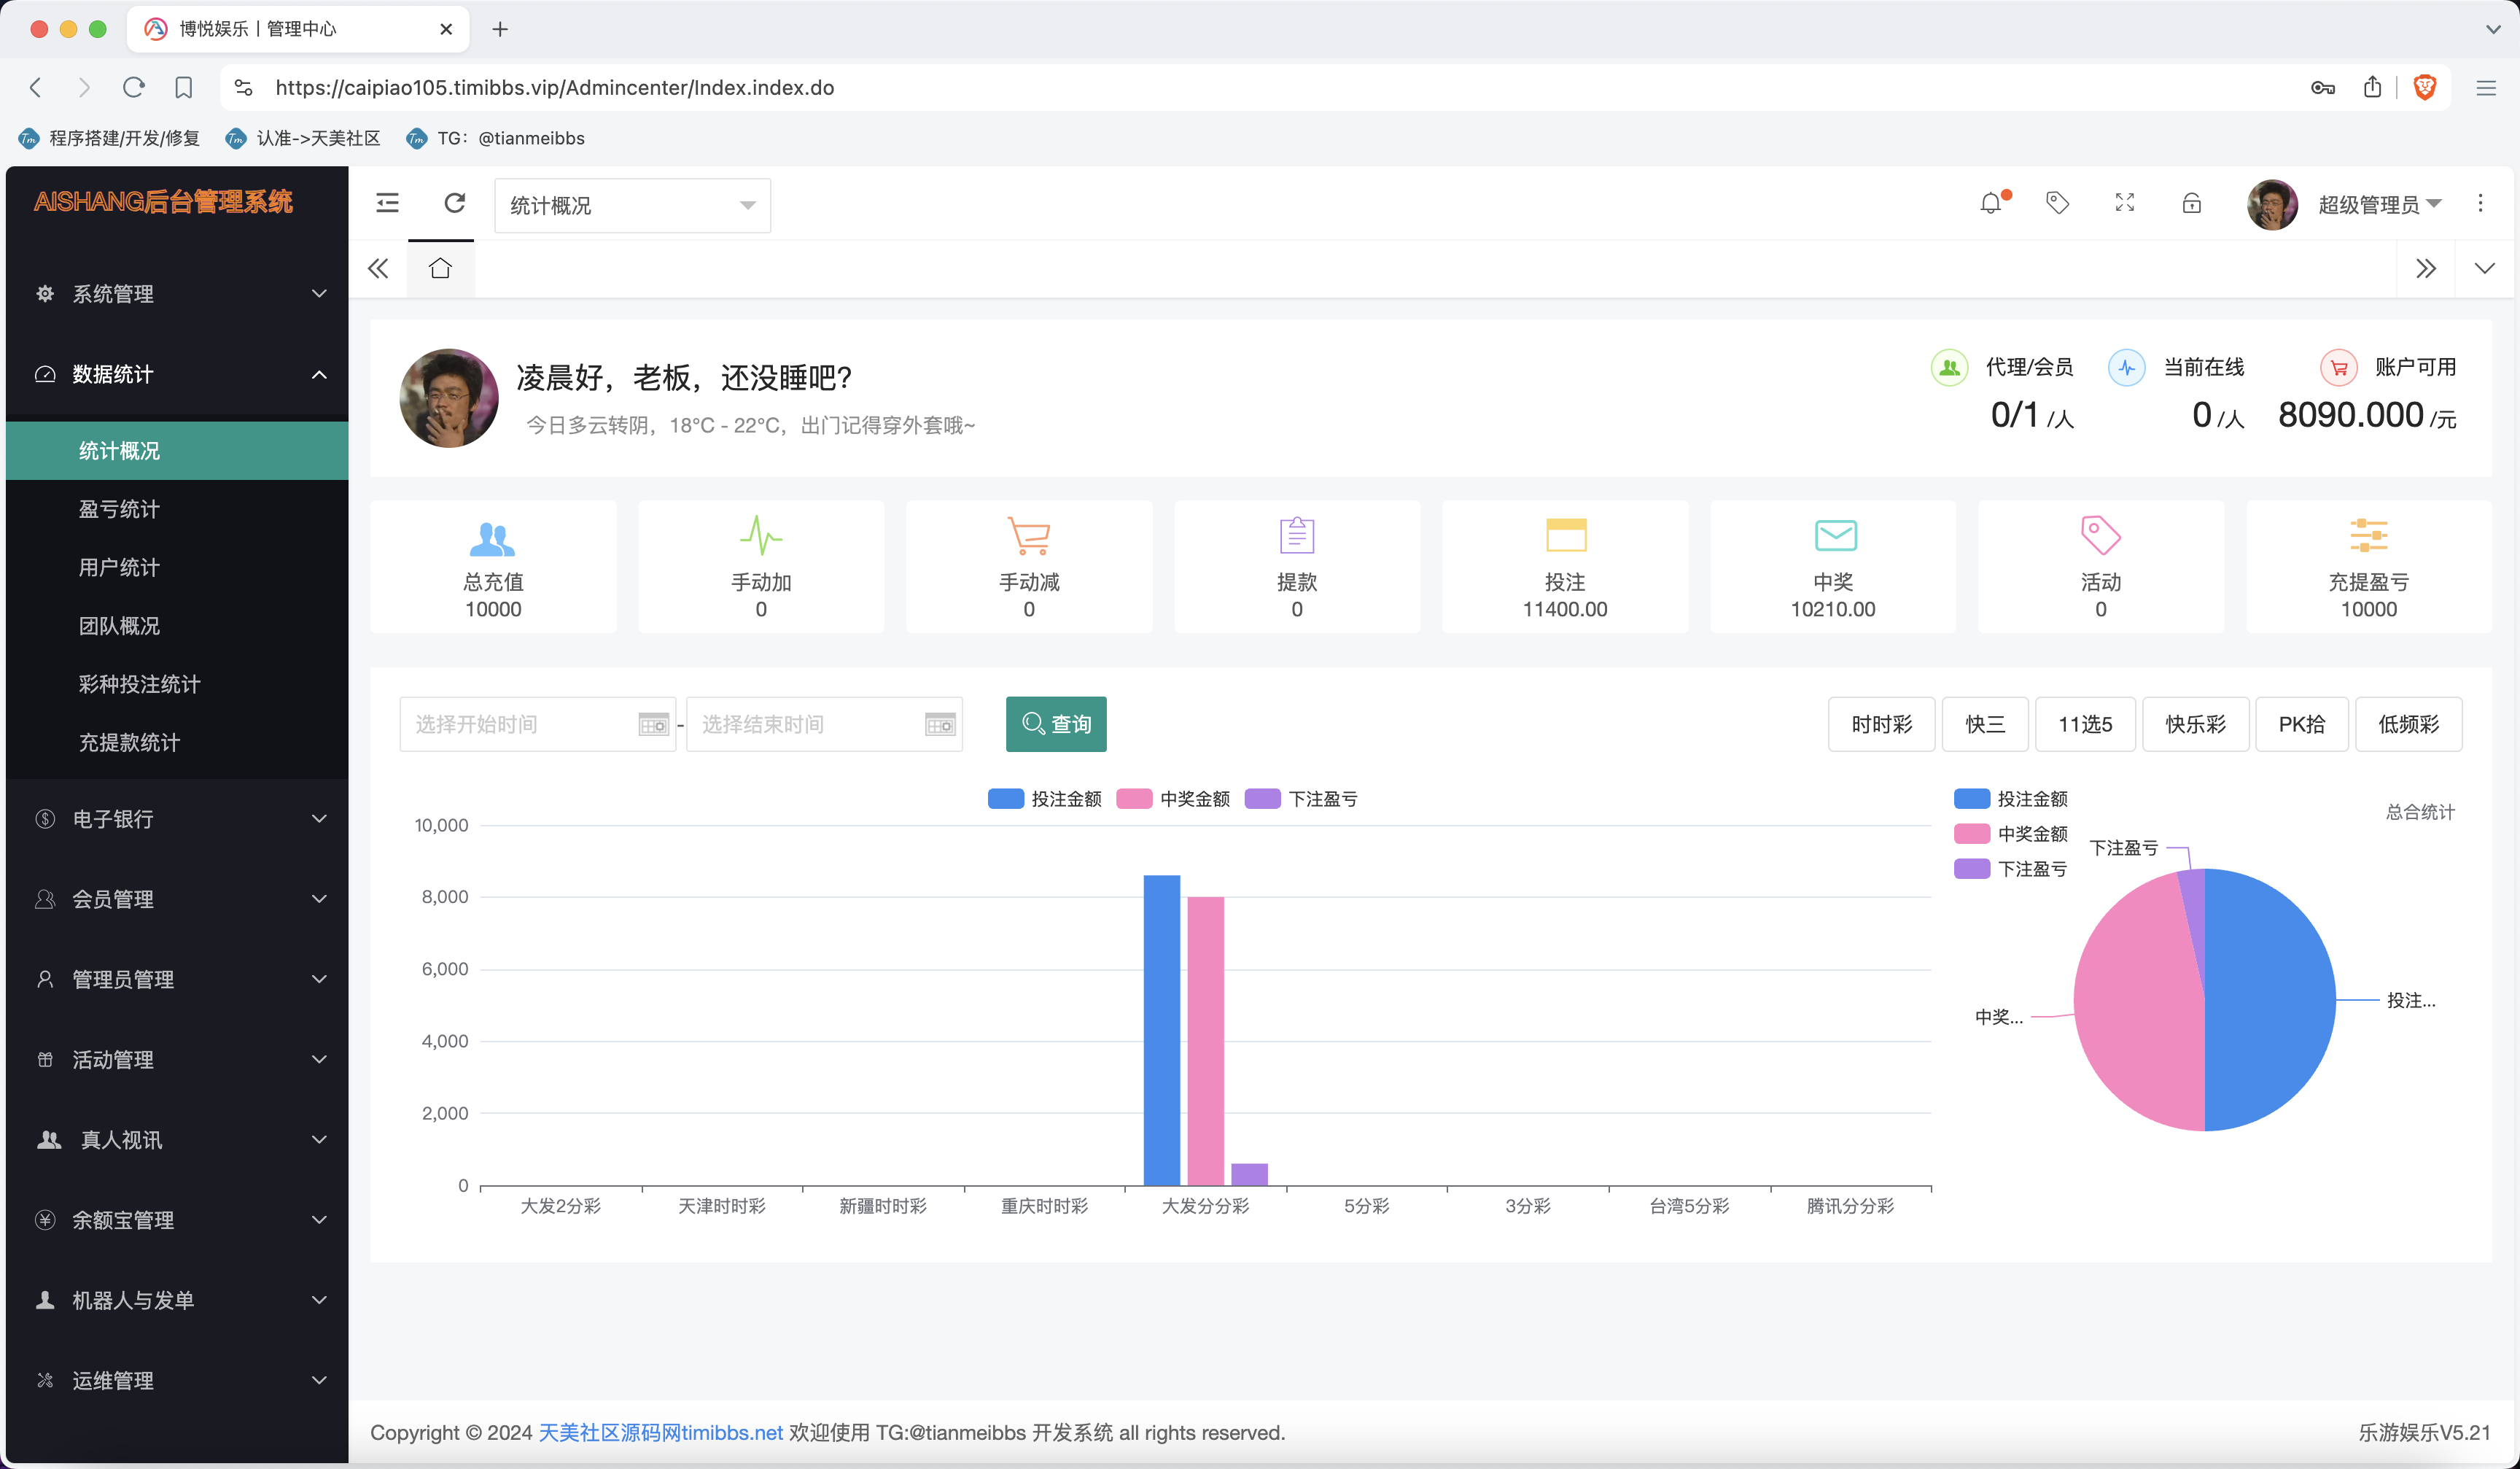
Task: Toggle the 下注盈亏 series in pie legend
Action: (x=2010, y=868)
